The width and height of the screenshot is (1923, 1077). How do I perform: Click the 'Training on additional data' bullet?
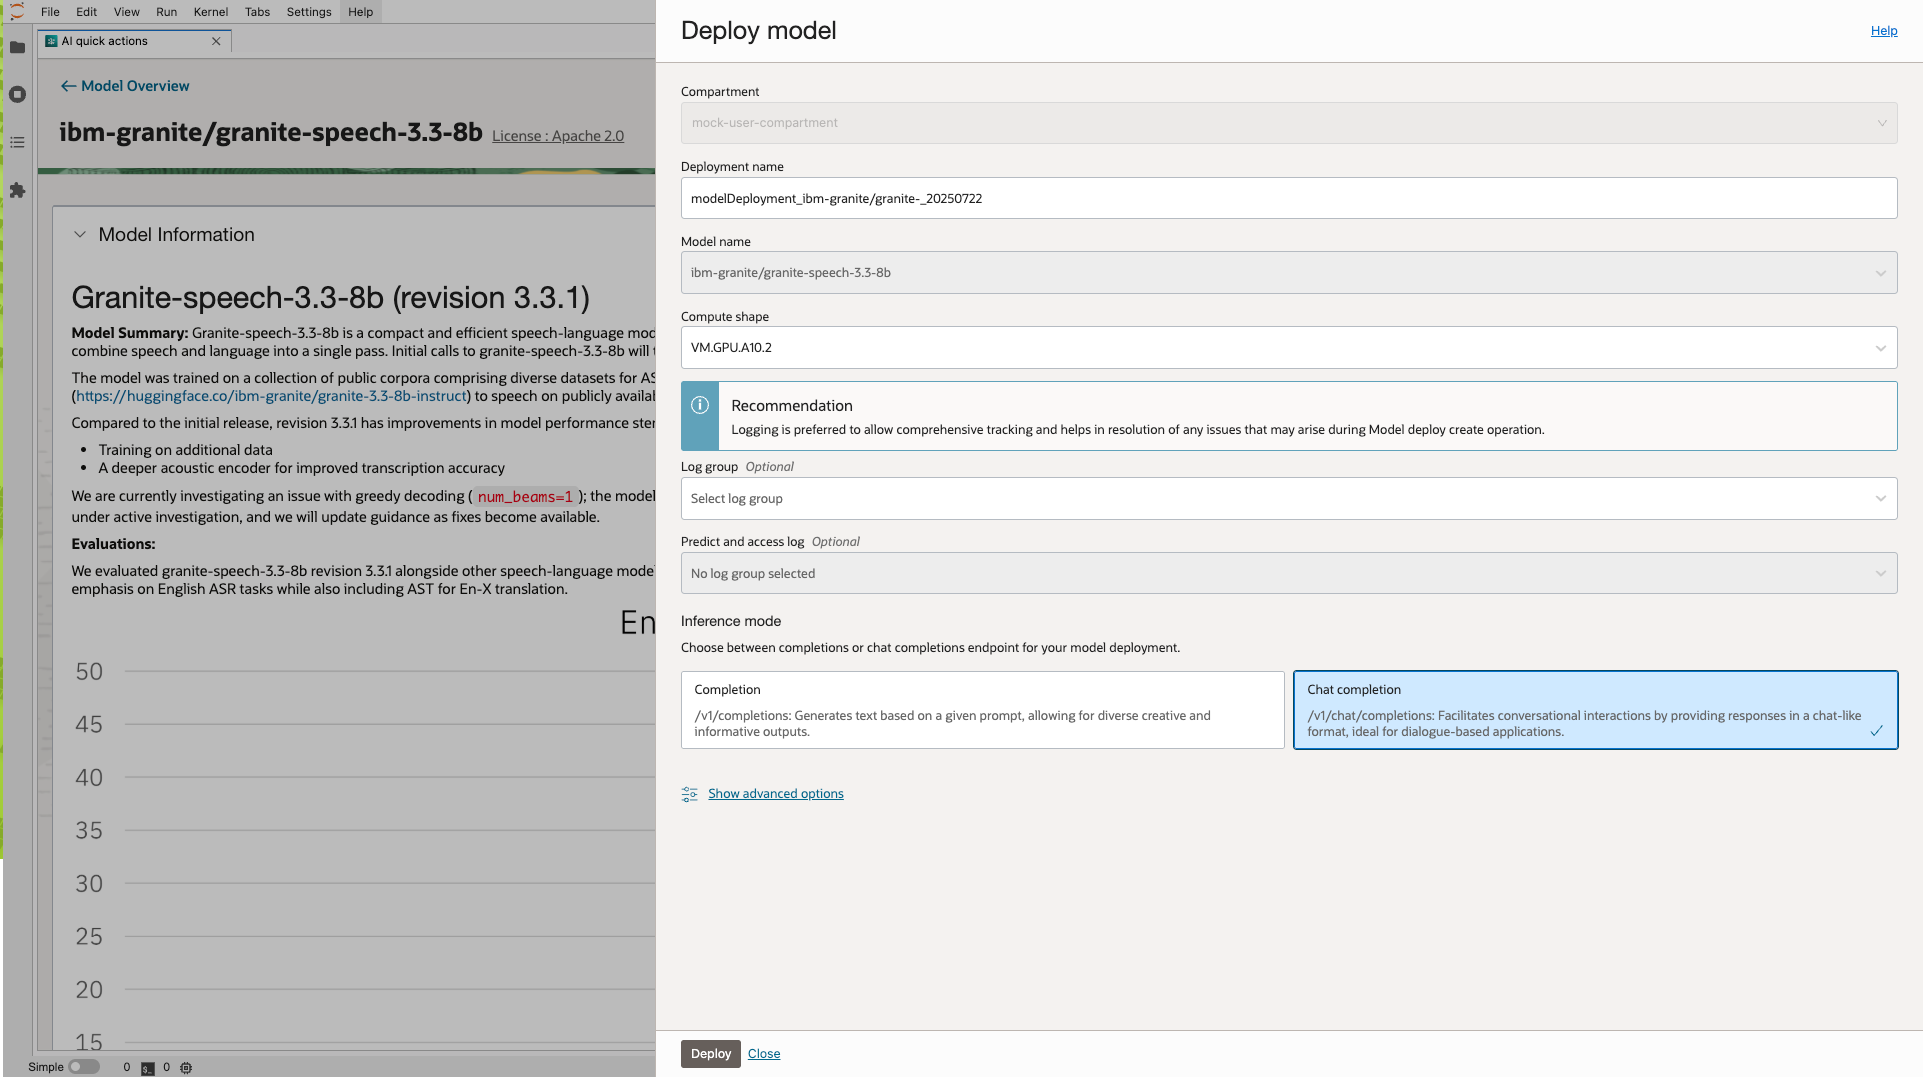(x=186, y=450)
